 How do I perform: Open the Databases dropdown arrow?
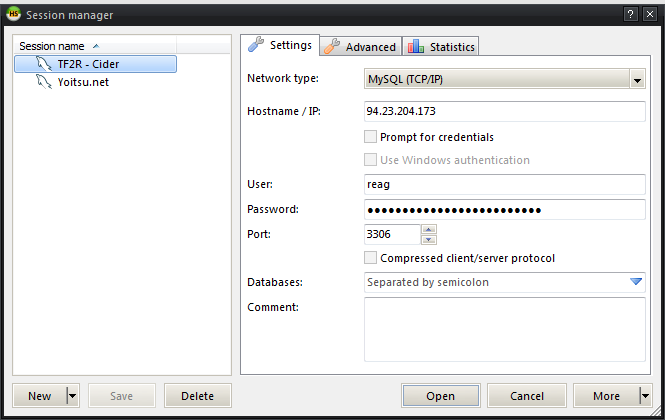click(636, 282)
